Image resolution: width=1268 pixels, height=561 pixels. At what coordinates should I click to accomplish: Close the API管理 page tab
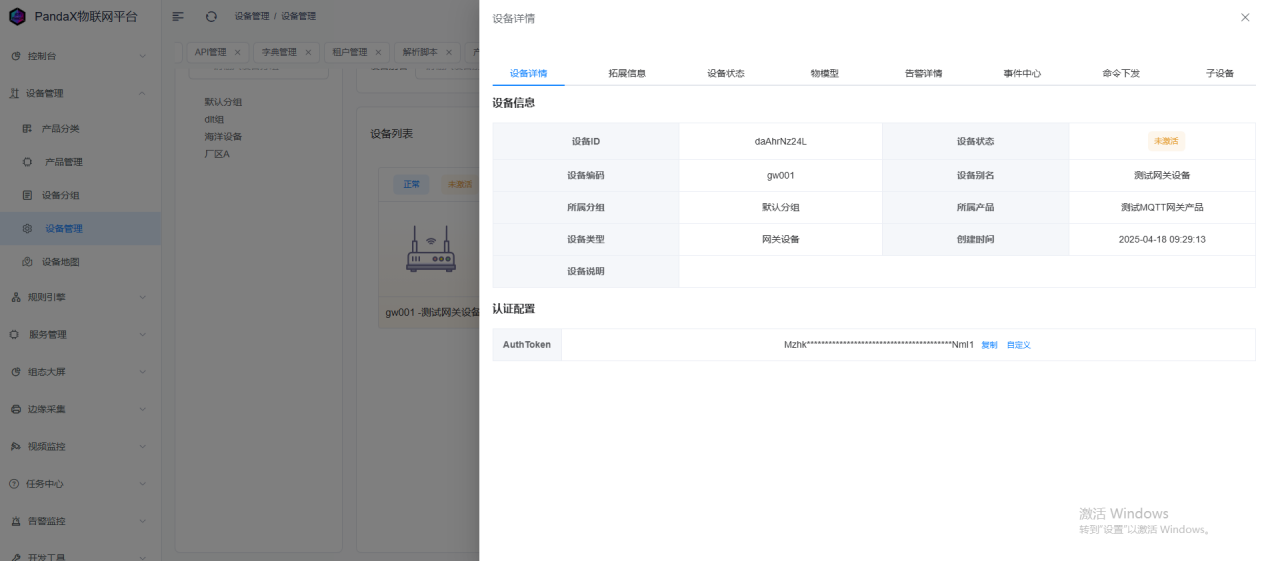point(237,52)
